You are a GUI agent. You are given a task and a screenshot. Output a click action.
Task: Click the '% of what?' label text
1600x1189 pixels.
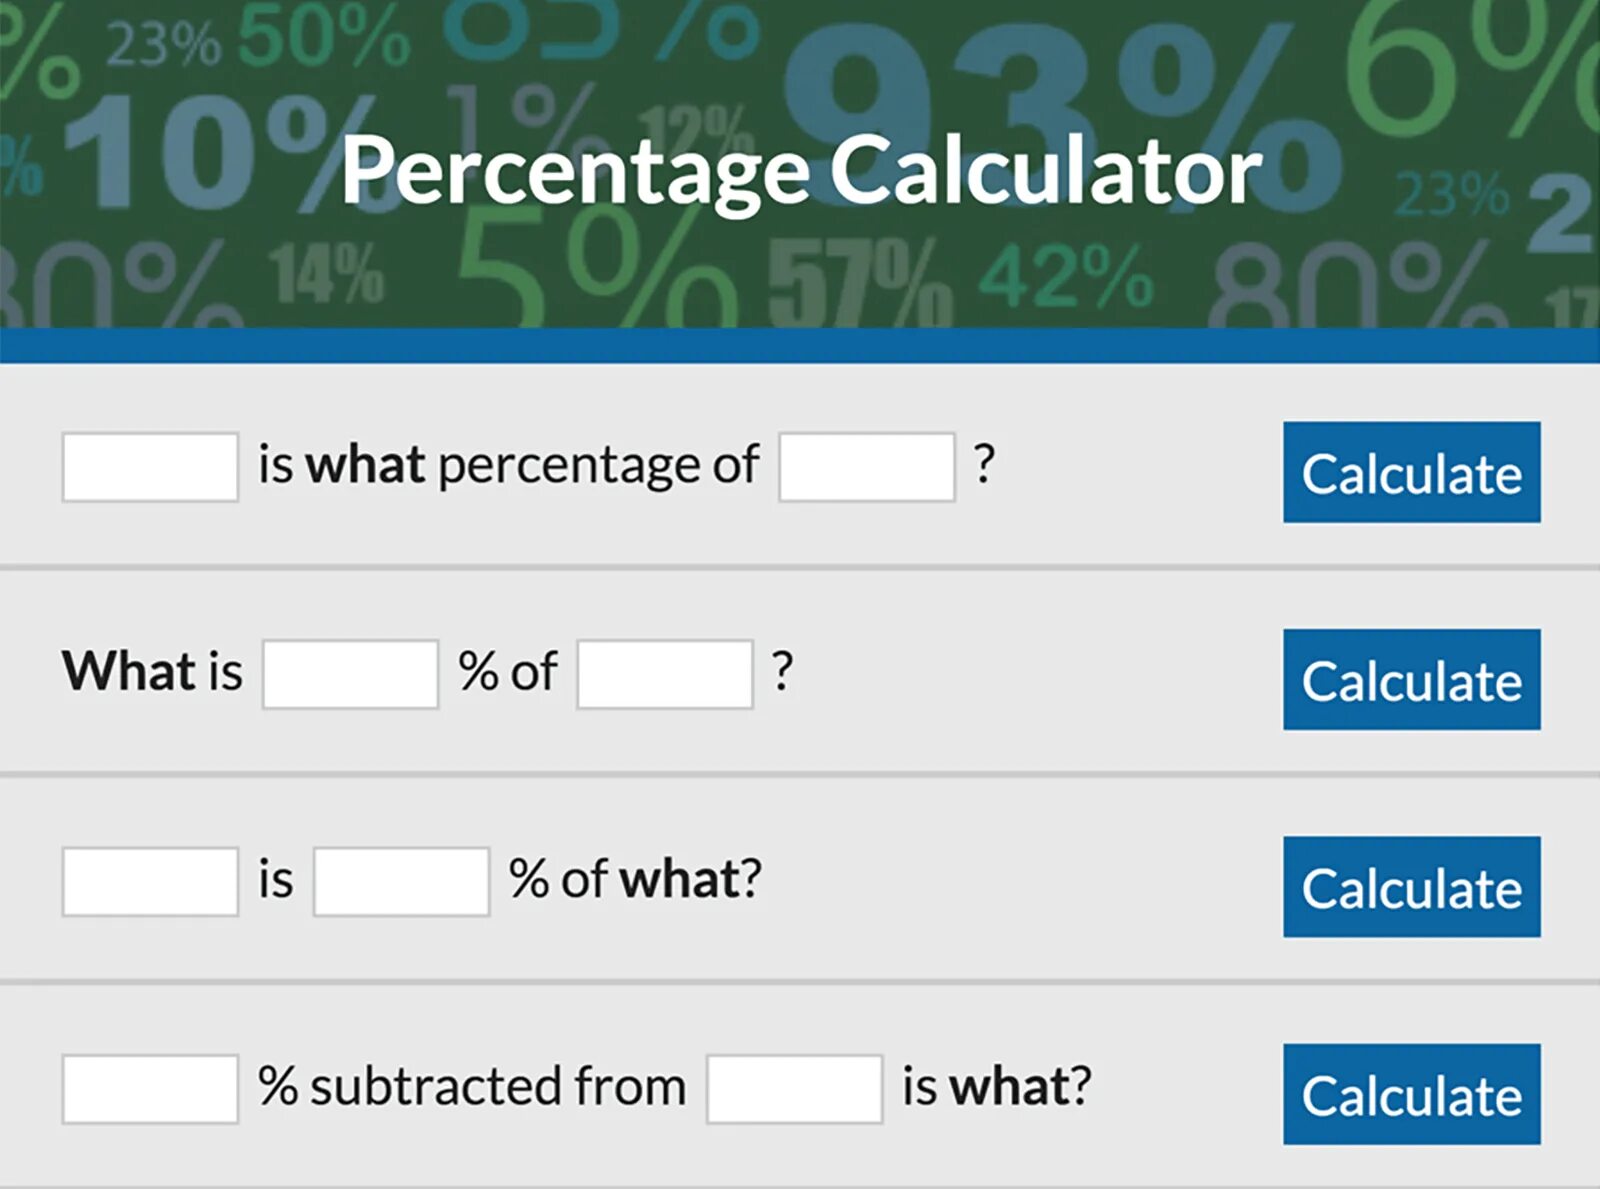[635, 879]
